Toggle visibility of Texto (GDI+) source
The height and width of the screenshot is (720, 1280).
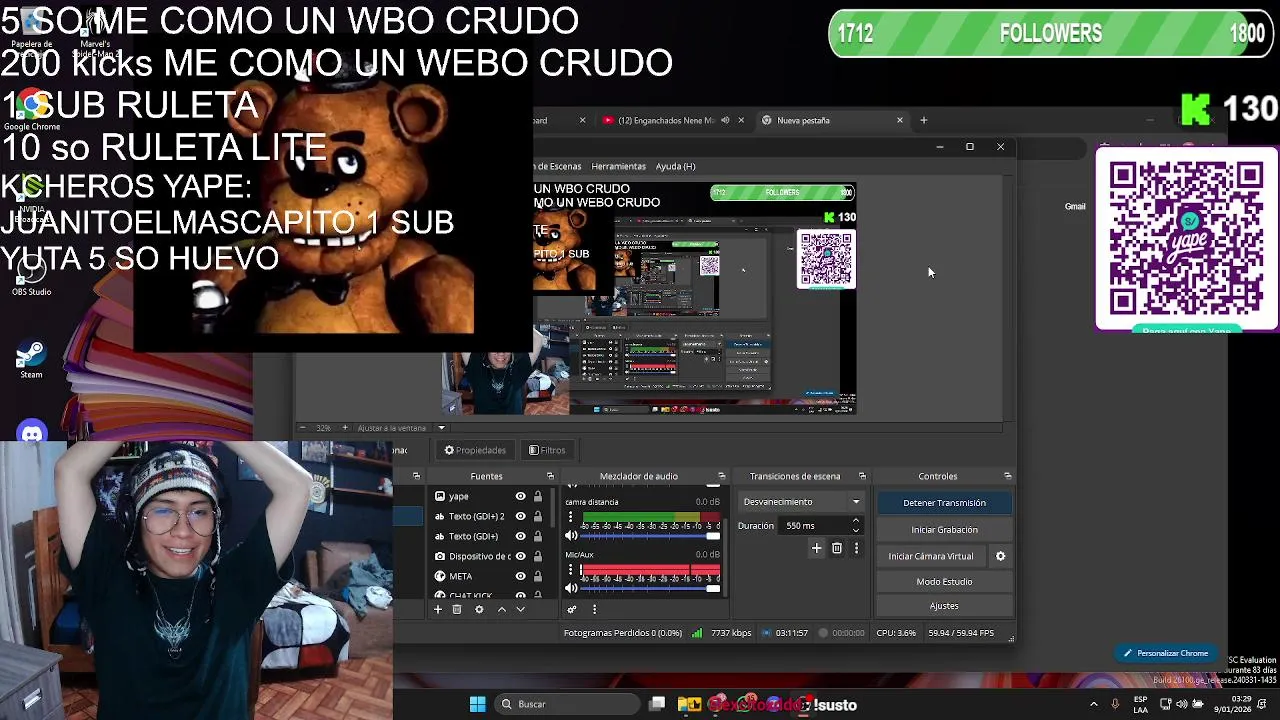[520, 536]
